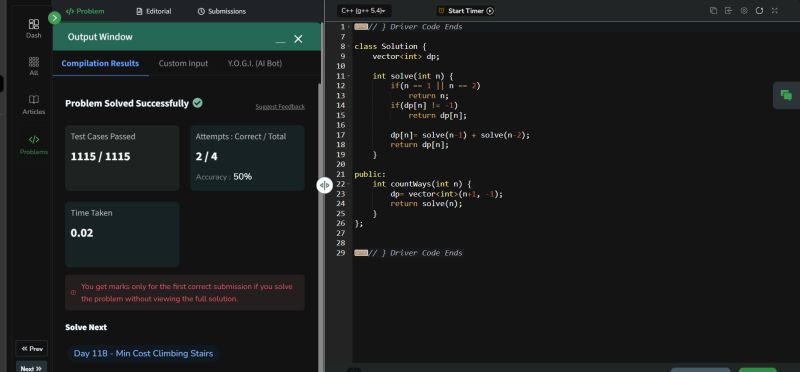
Task: Collapse the class Solution fold at line 8
Action: 350,46
